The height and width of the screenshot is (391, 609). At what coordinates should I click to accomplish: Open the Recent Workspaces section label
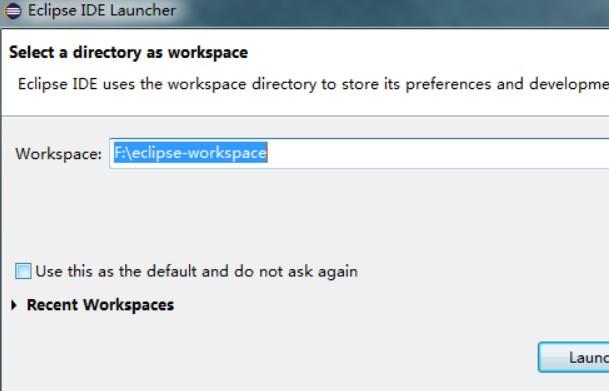(x=100, y=305)
